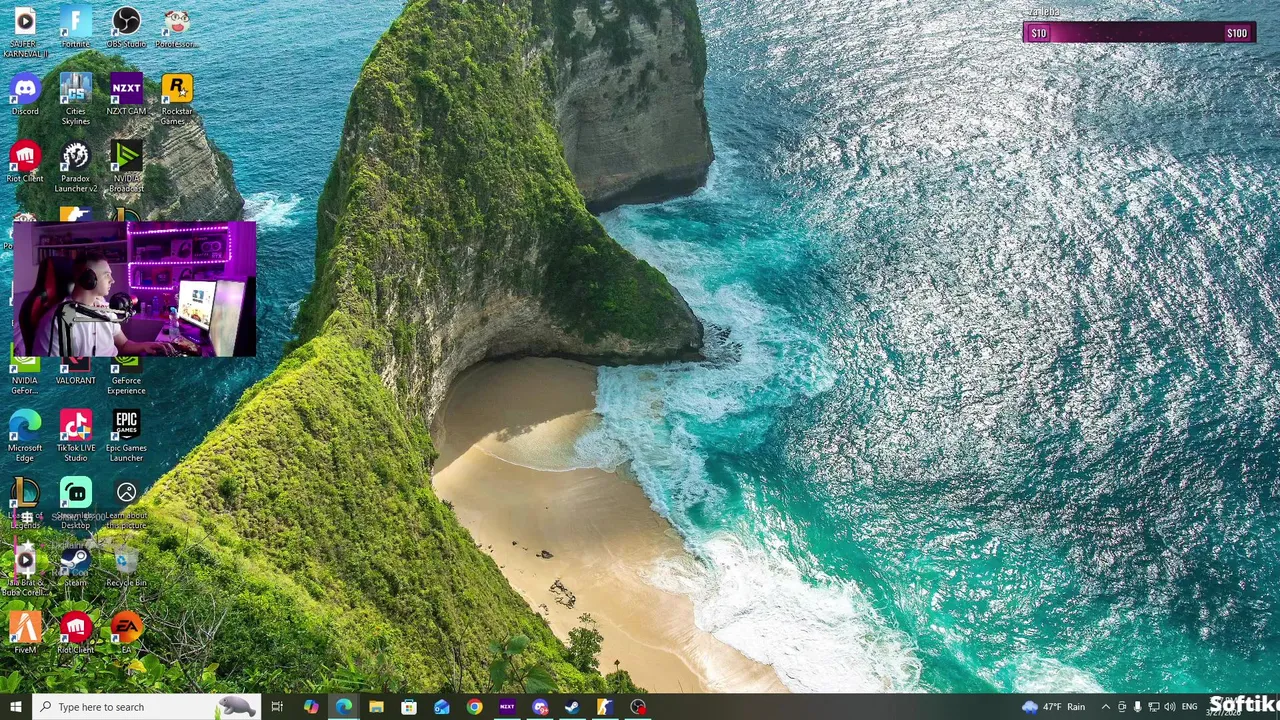Click the microphone tray icon
The height and width of the screenshot is (720, 1280).
(x=1137, y=707)
